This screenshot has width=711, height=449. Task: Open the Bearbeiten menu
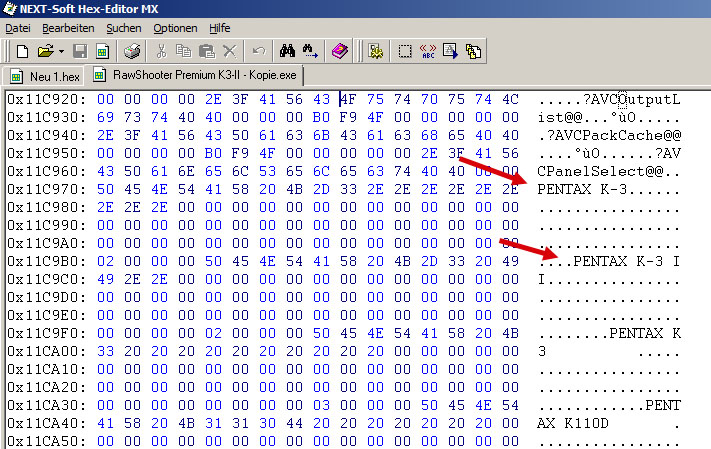(x=68, y=28)
